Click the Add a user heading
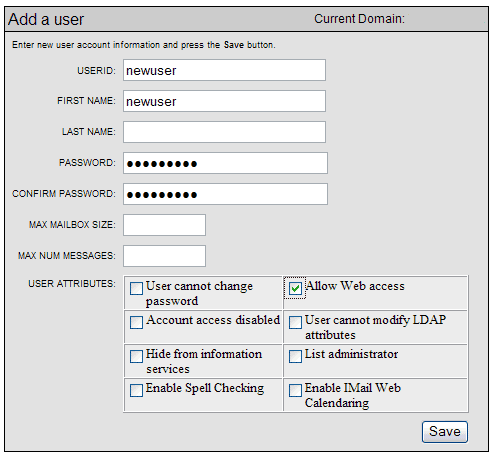The height and width of the screenshot is (457, 496). [46, 19]
